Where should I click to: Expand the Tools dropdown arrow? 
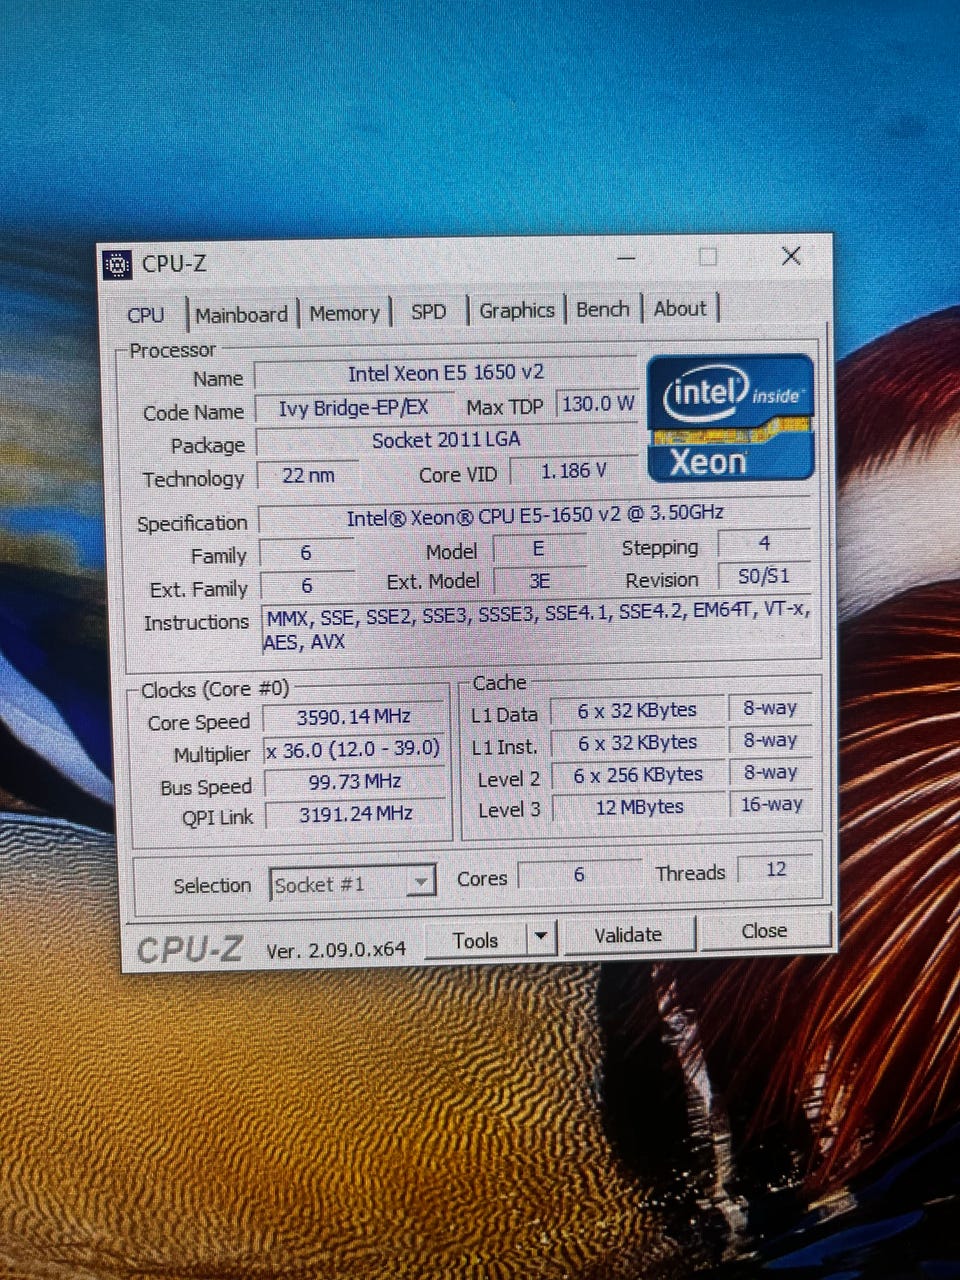click(x=541, y=938)
